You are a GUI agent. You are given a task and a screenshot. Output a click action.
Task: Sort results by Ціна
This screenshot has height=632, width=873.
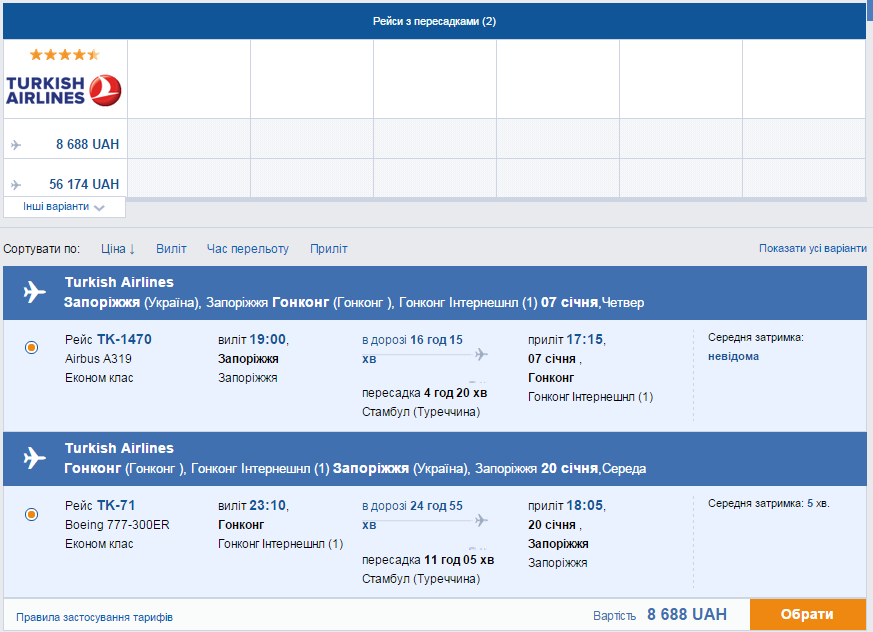pos(118,249)
